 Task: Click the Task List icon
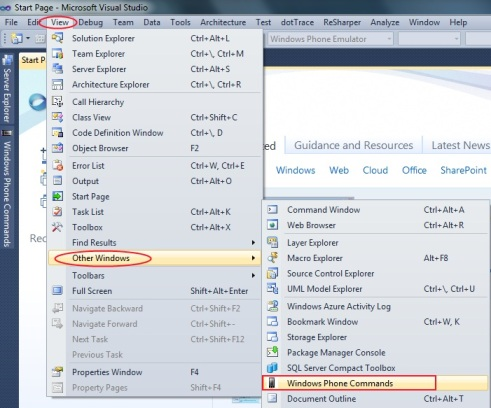click(x=57, y=212)
